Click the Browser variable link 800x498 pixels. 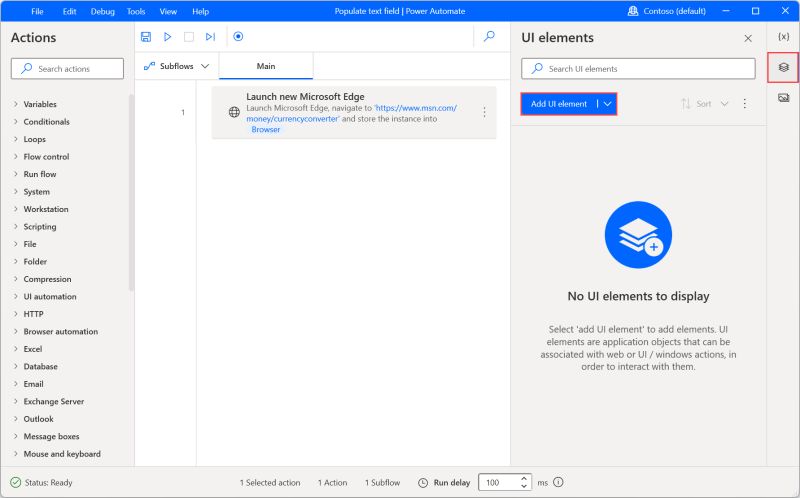click(266, 130)
